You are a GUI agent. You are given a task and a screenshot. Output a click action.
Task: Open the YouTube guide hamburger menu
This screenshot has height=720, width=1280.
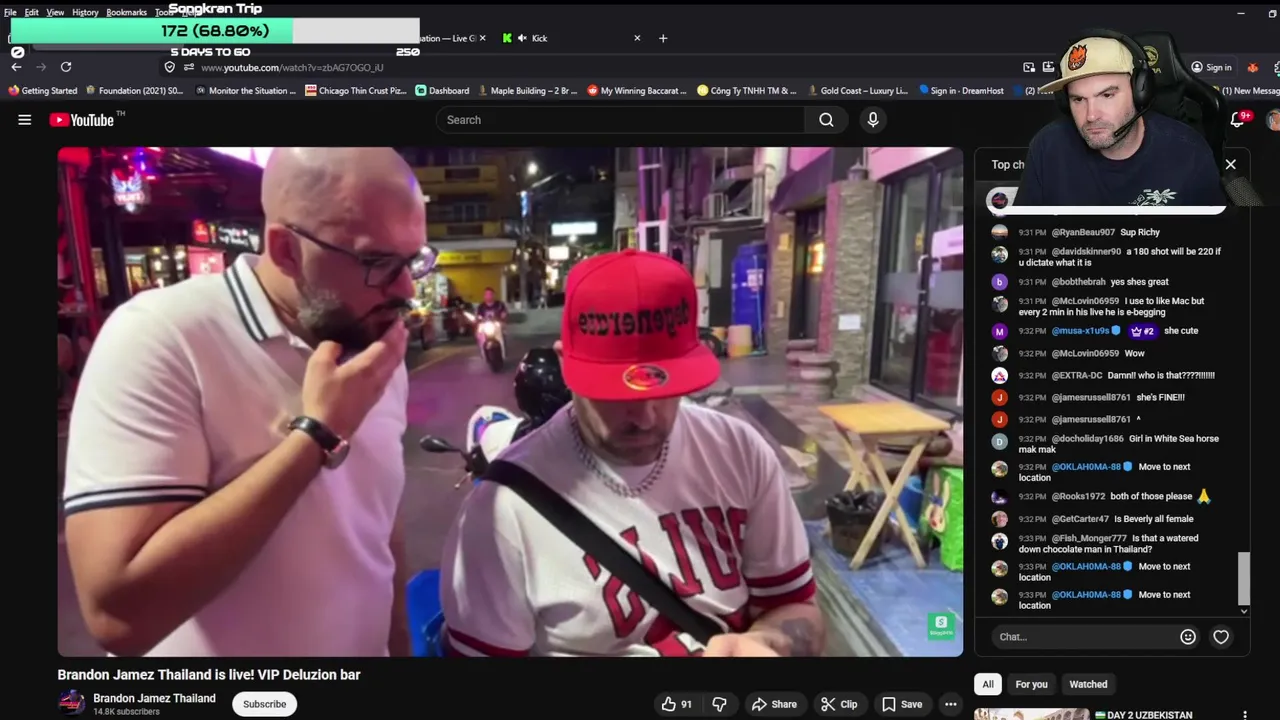[24, 120]
